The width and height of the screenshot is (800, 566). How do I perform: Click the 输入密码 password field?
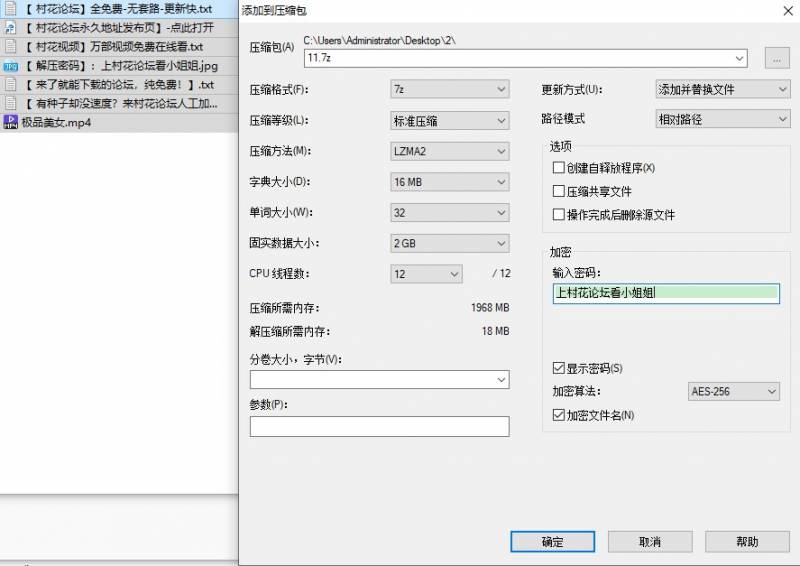[x=665, y=293]
